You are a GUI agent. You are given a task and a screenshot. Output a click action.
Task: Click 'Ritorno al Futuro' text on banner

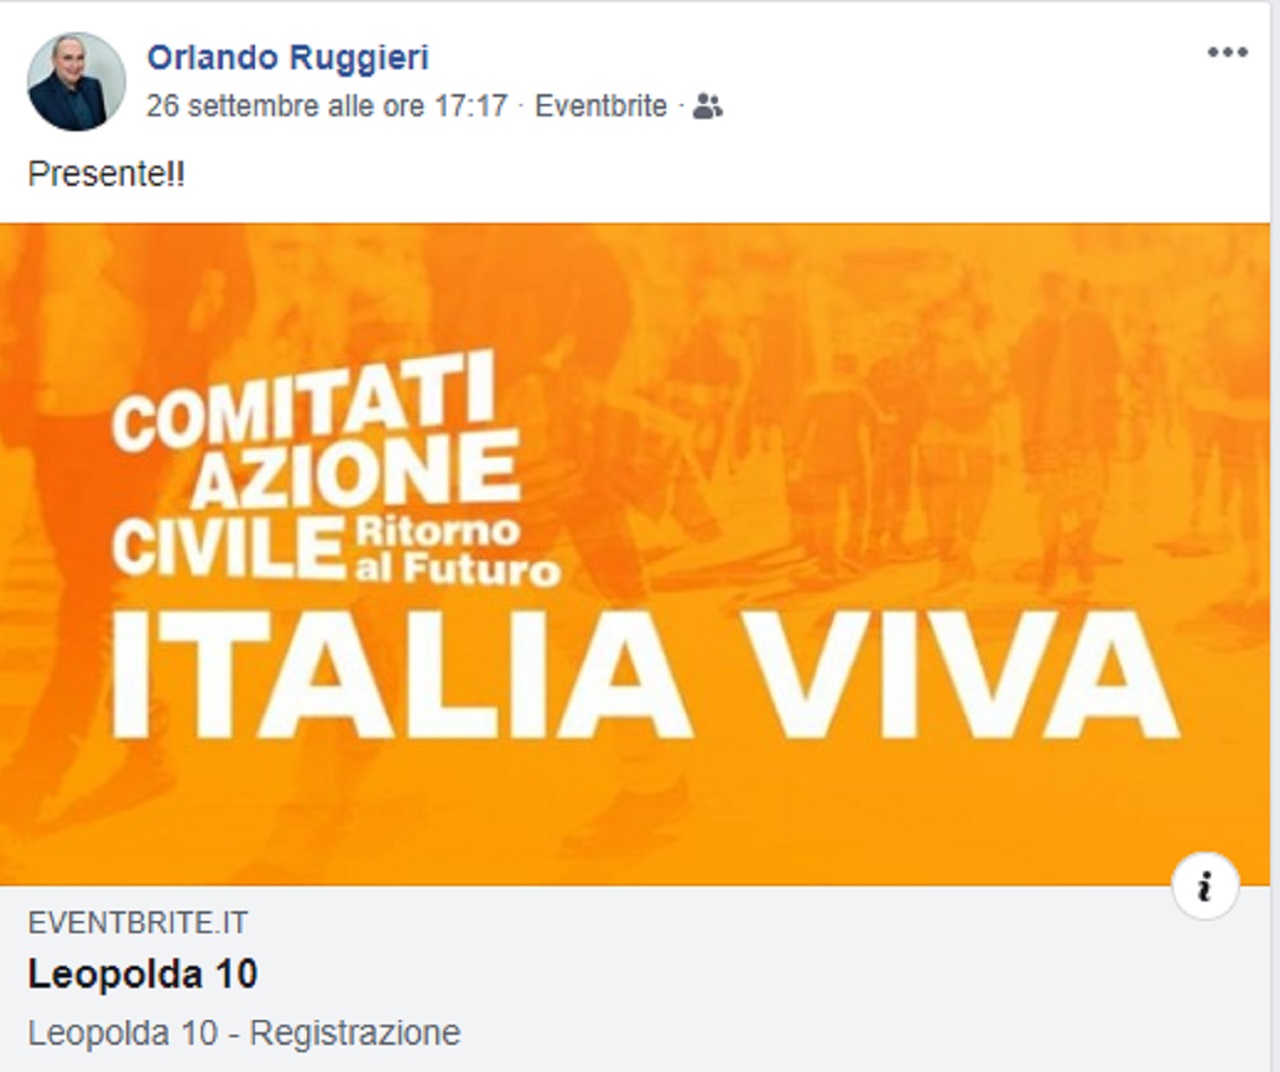(x=456, y=549)
